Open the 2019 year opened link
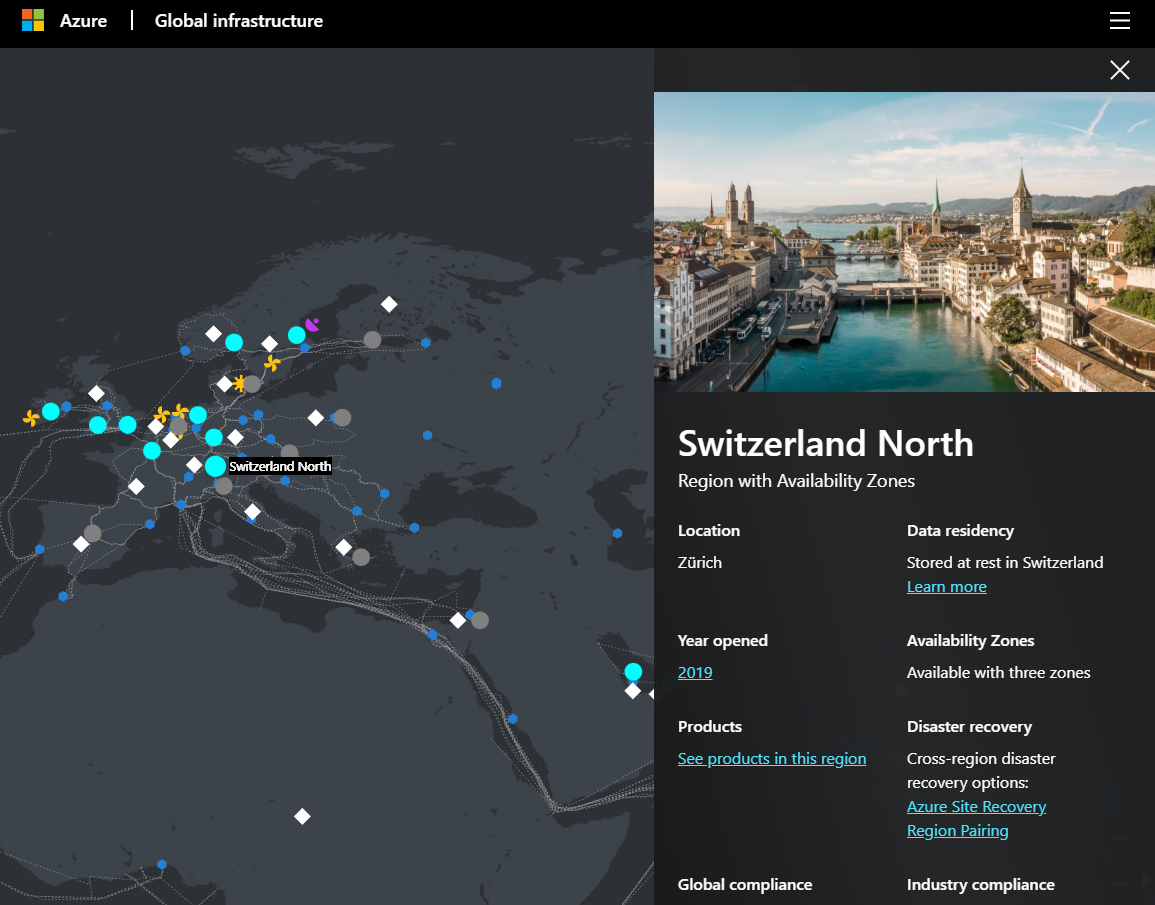 coord(695,672)
